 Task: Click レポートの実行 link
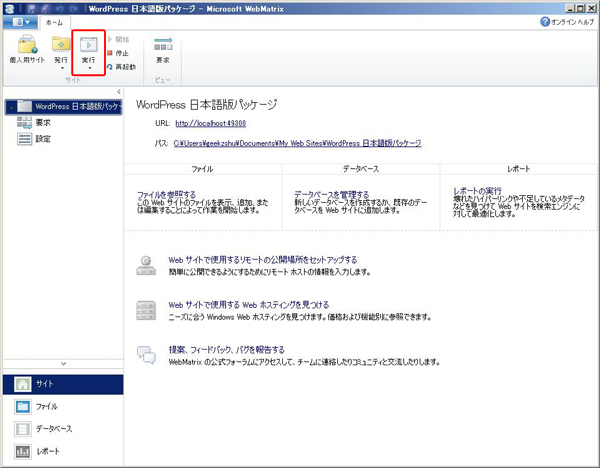pyautogui.click(x=477, y=191)
